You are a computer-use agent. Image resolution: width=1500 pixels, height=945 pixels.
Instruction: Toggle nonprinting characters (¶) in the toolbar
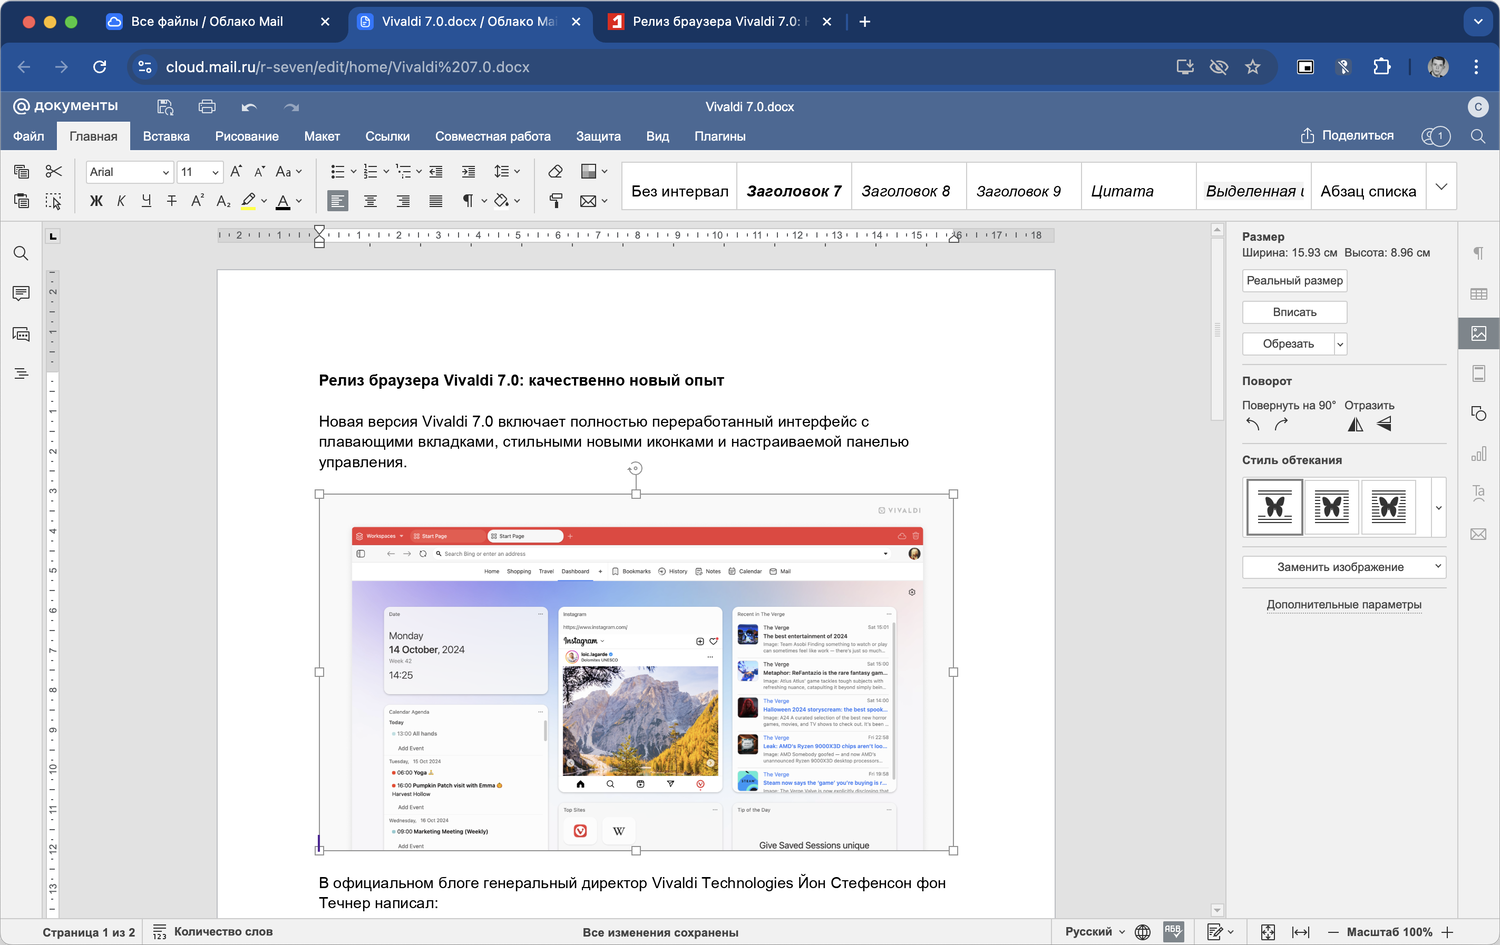point(467,201)
